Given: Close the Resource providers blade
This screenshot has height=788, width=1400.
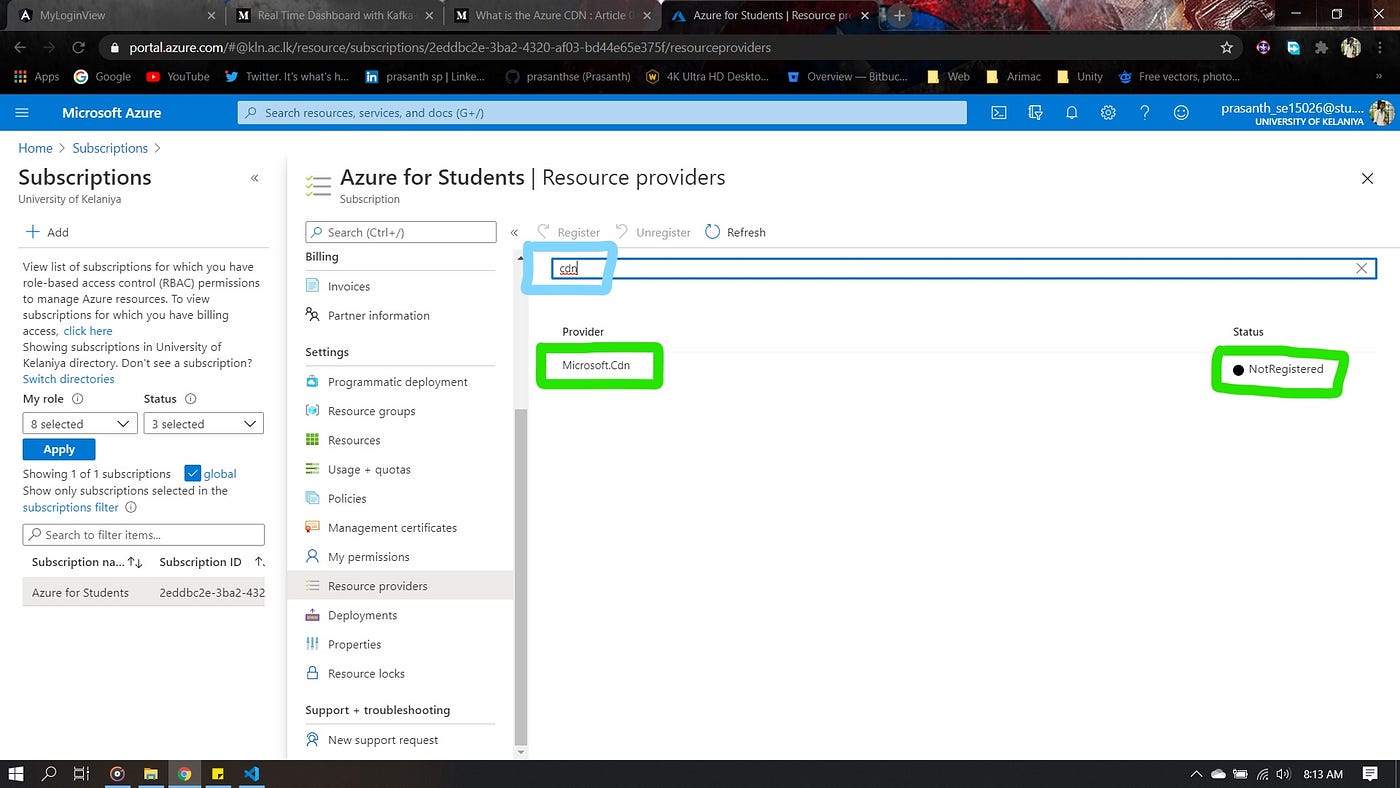Looking at the screenshot, I should pos(1367,178).
